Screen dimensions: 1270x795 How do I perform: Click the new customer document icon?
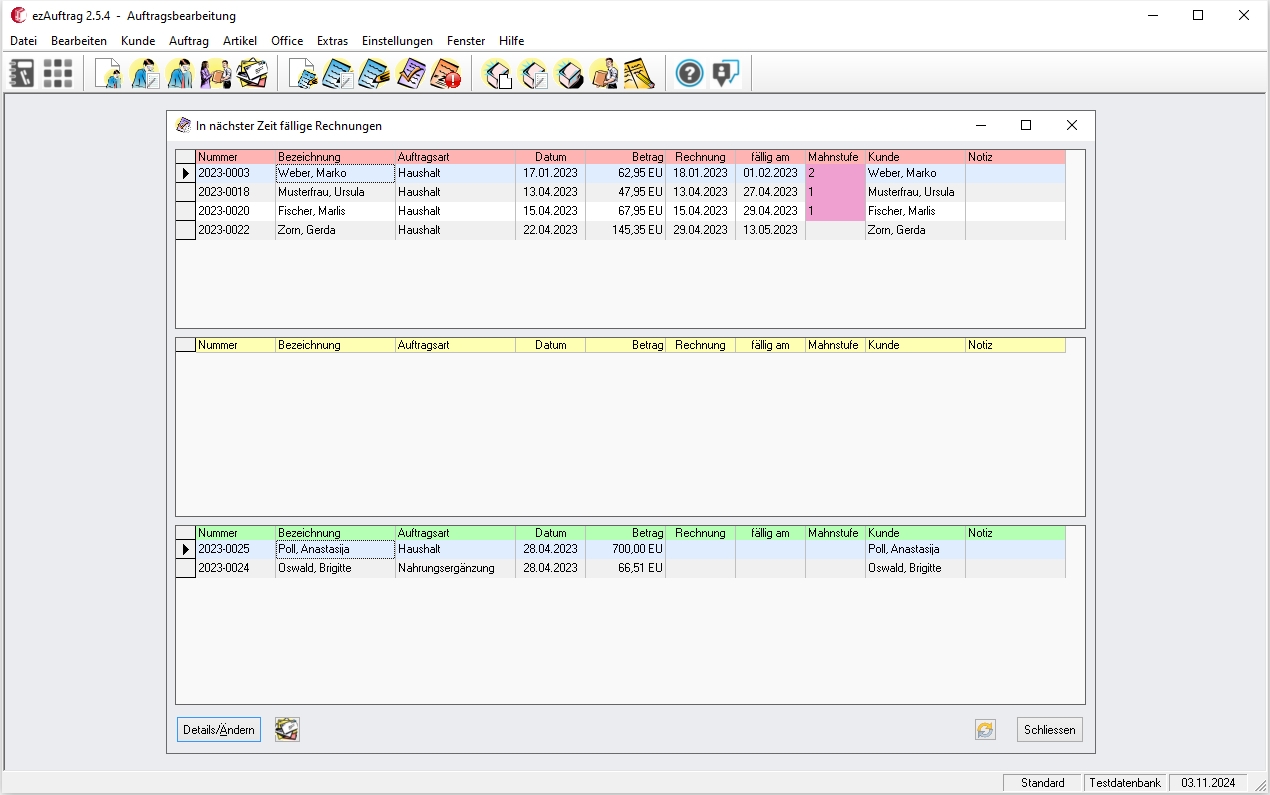109,73
